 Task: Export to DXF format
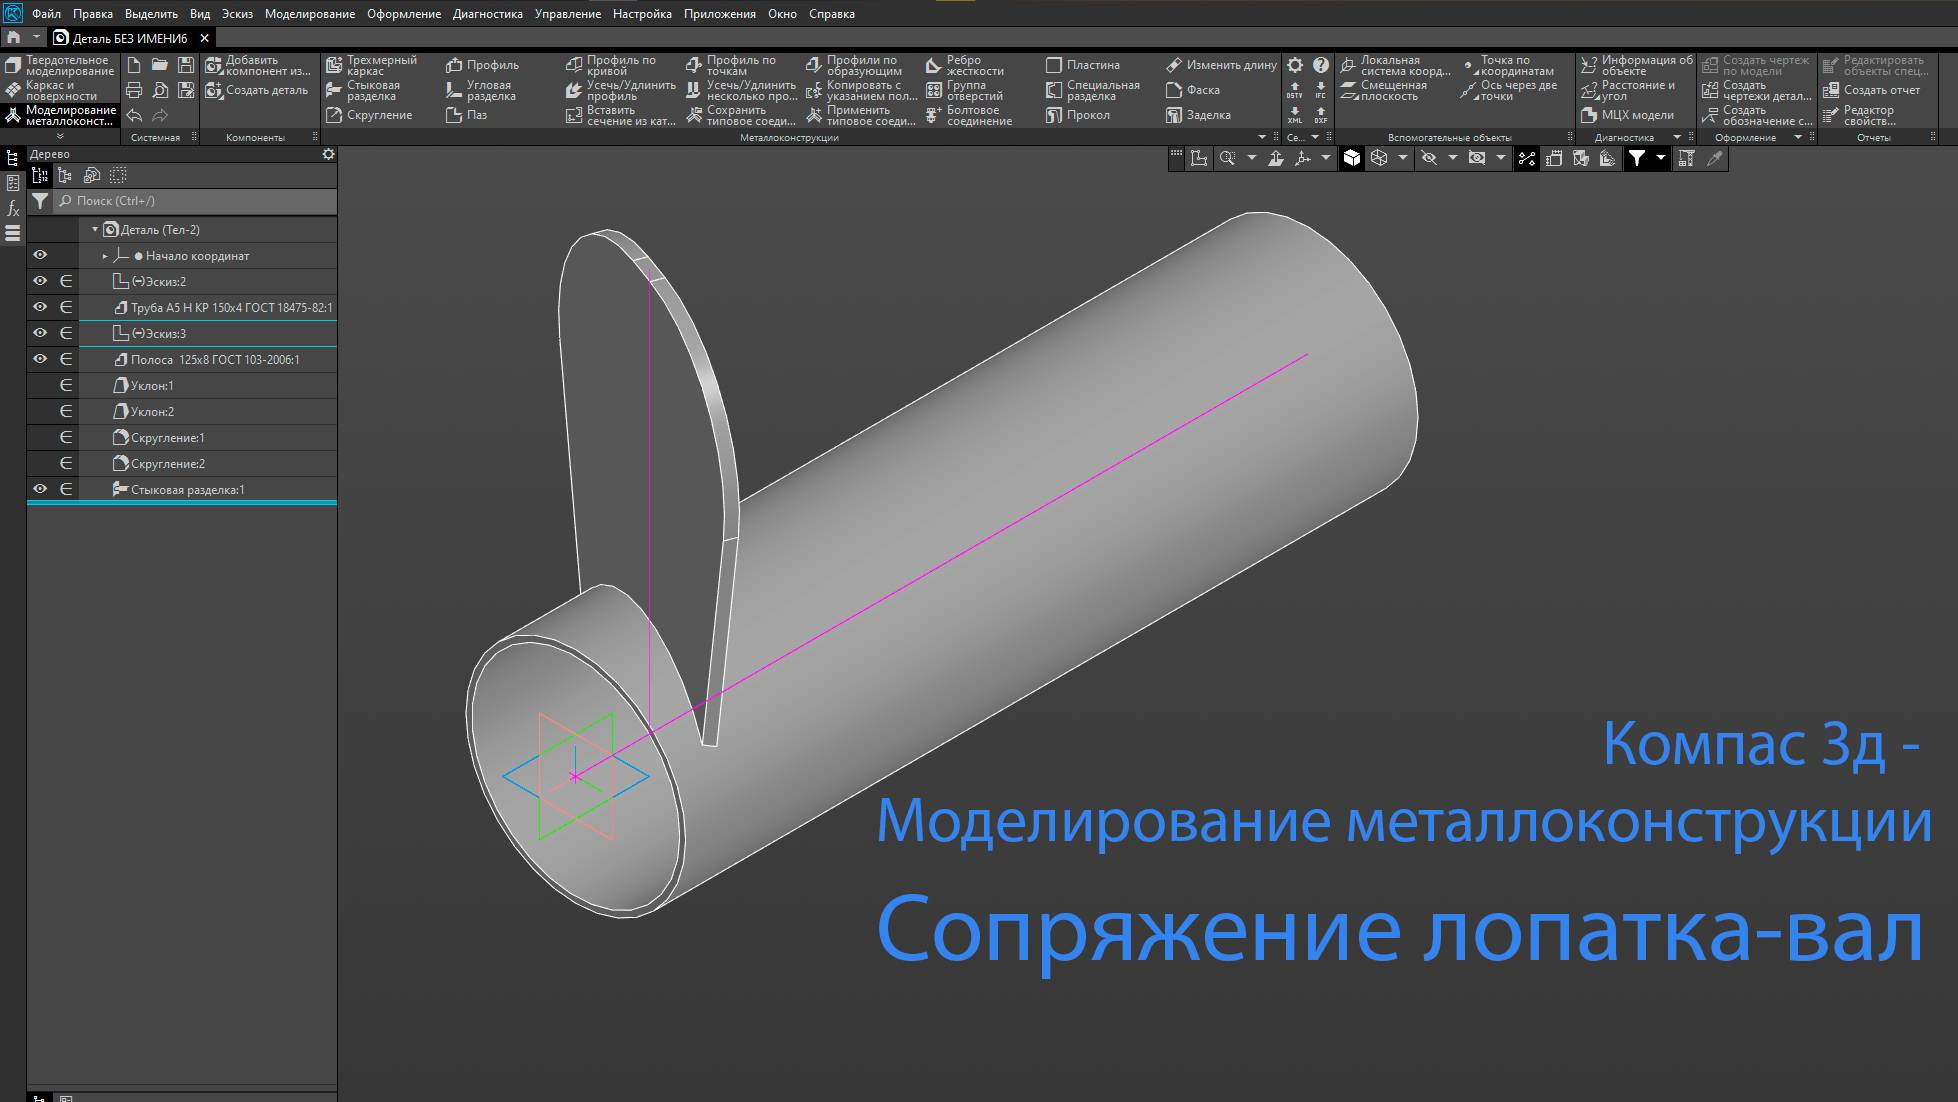coord(1321,115)
